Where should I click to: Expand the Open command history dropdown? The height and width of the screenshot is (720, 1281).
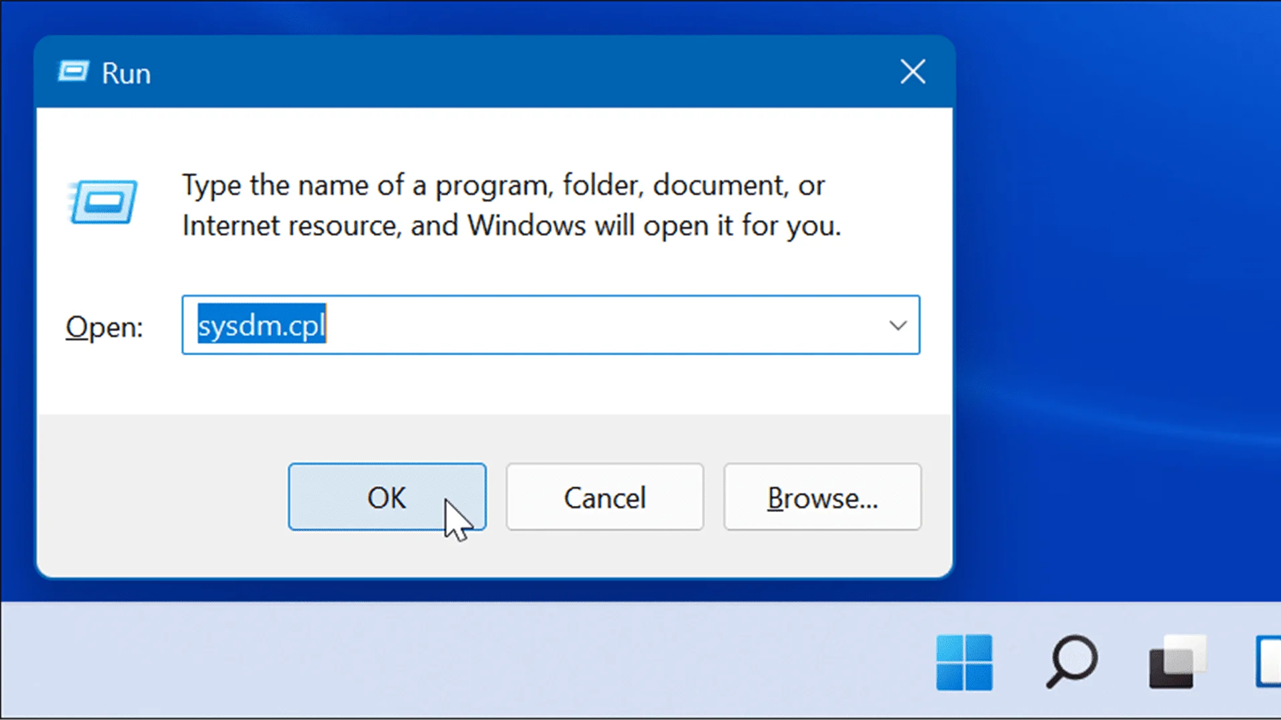(x=897, y=325)
